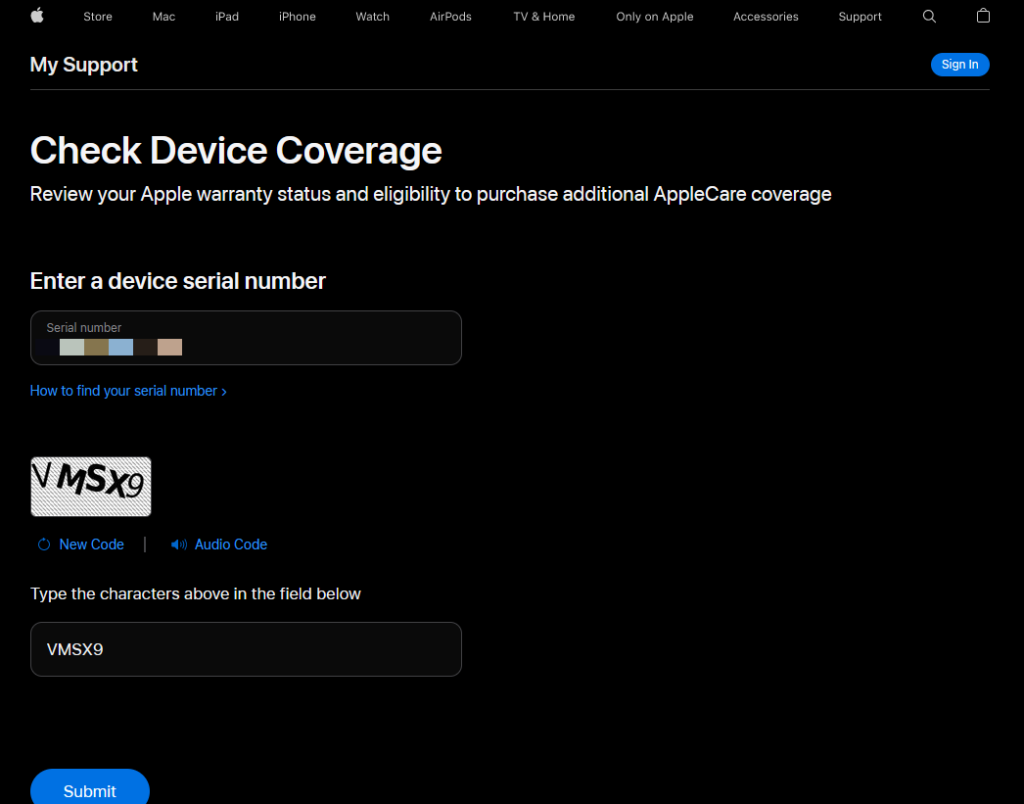The image size is (1024, 804).
Task: Click the My Support heading
Action: 84,65
